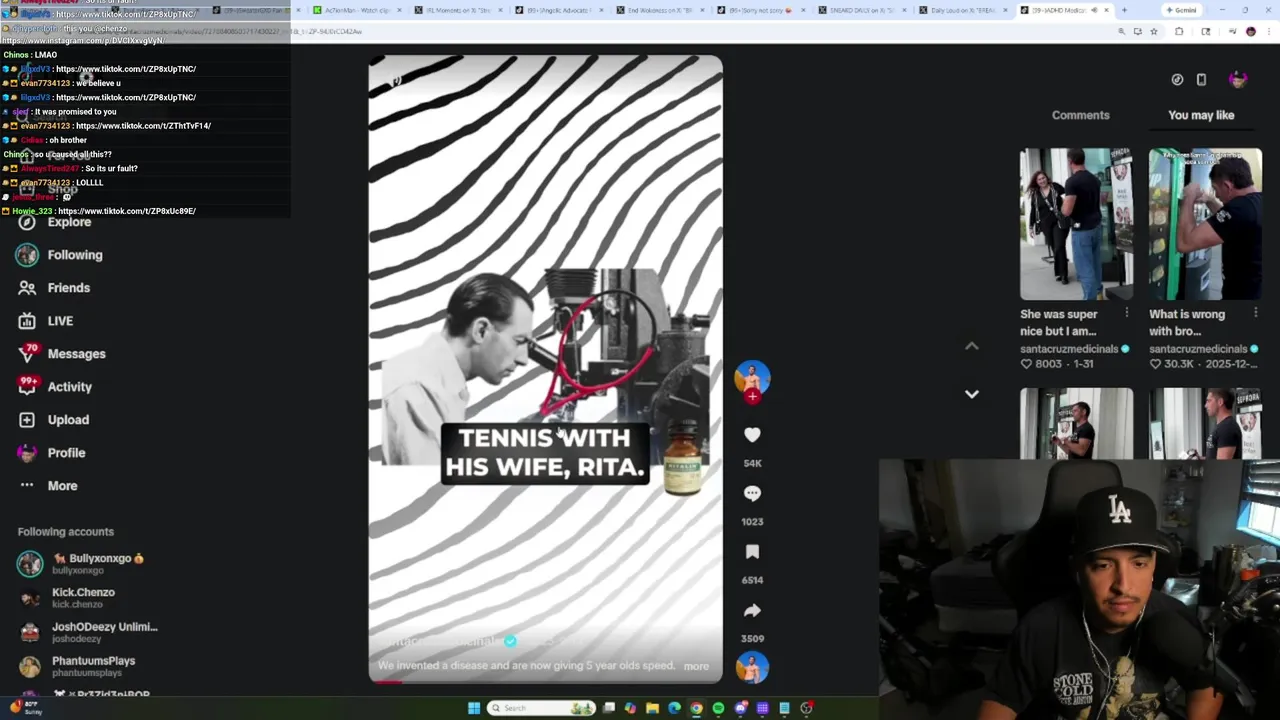Switch to the You may like tab
The image size is (1280, 720).
pos(1201,115)
